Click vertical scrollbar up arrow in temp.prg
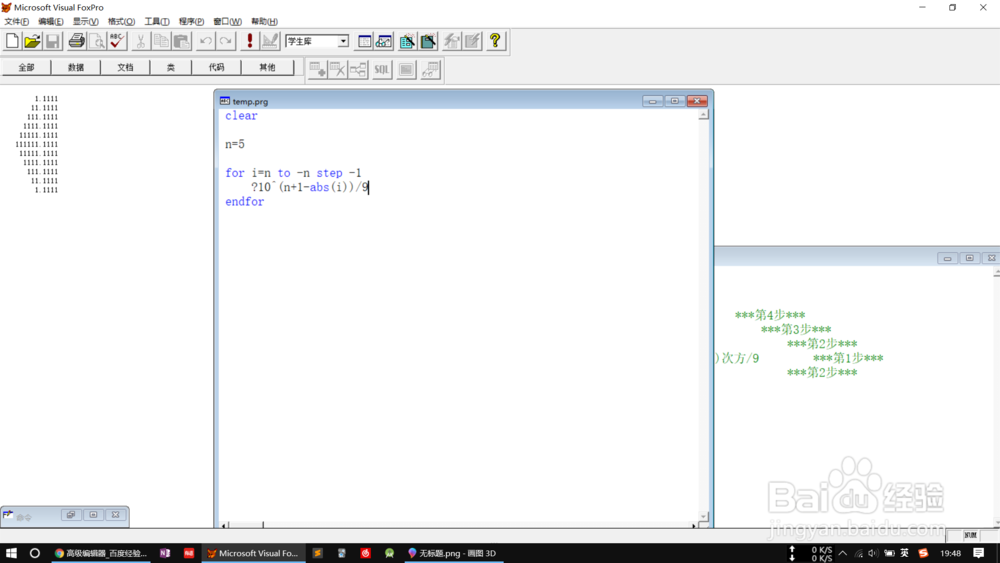1000x563 pixels. tap(703, 115)
